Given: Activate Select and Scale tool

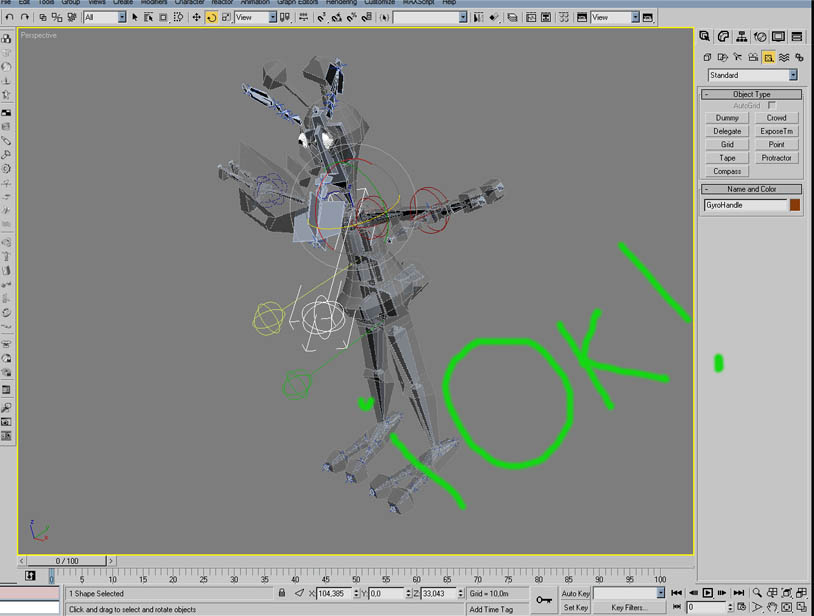Looking at the screenshot, I should tap(226, 17).
